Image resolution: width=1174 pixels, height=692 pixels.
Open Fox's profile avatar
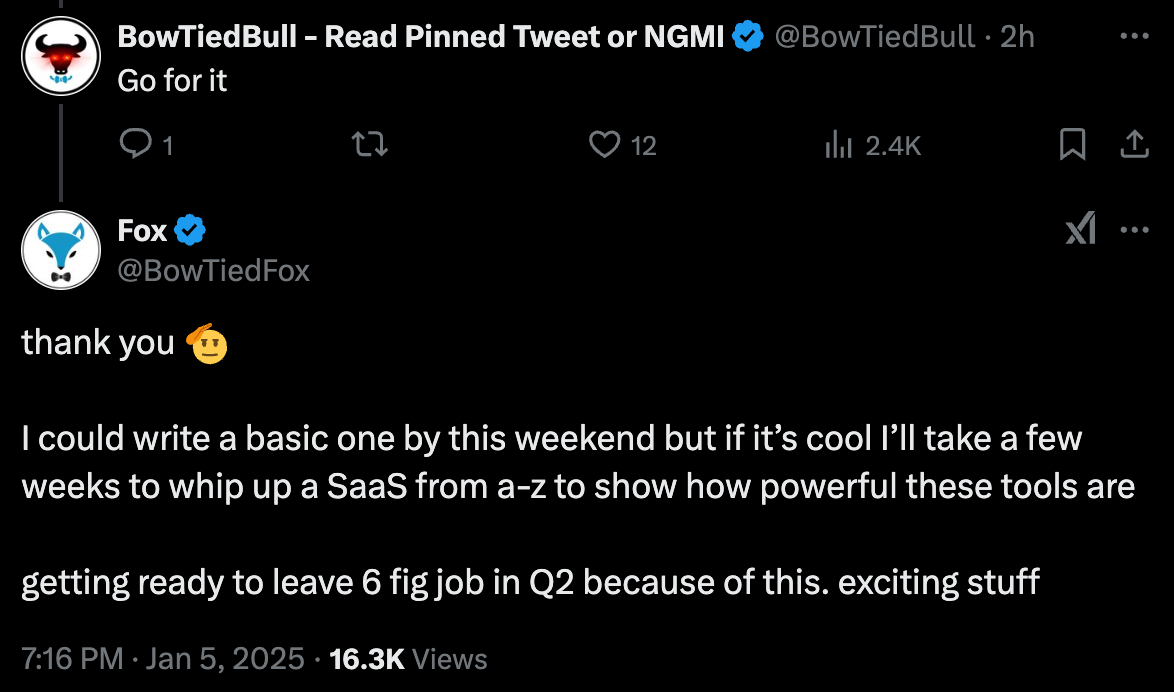tap(62, 250)
